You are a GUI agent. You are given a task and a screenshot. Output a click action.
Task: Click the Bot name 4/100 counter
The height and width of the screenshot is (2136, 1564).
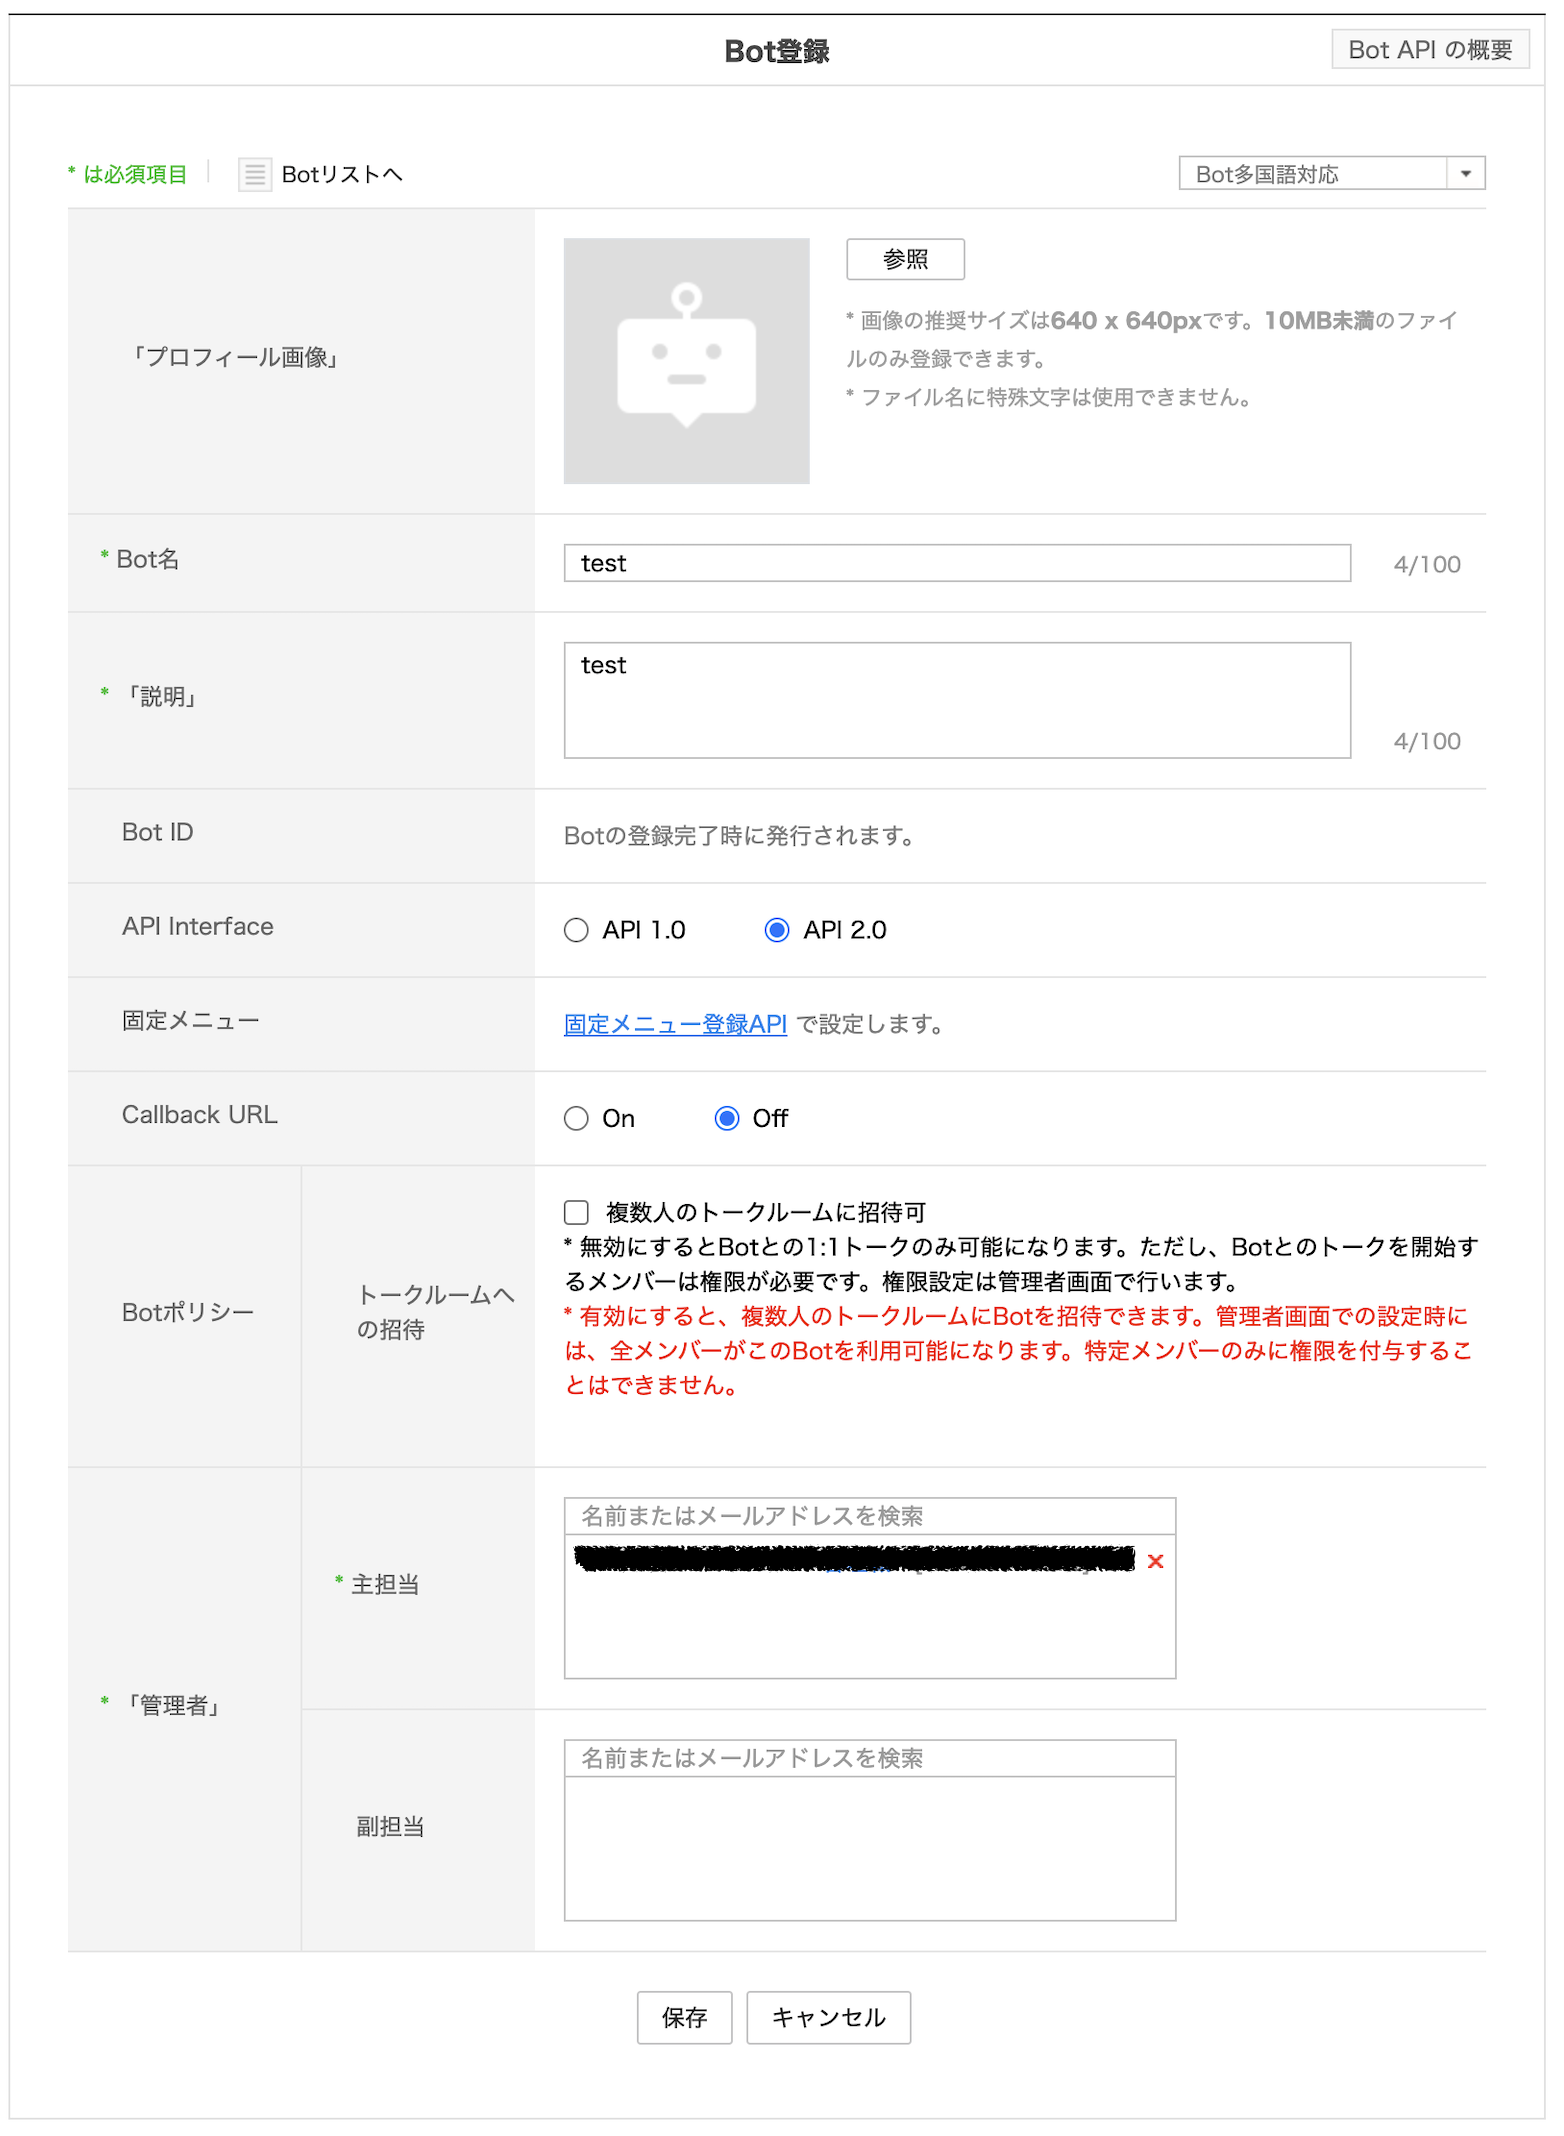pos(1427,564)
